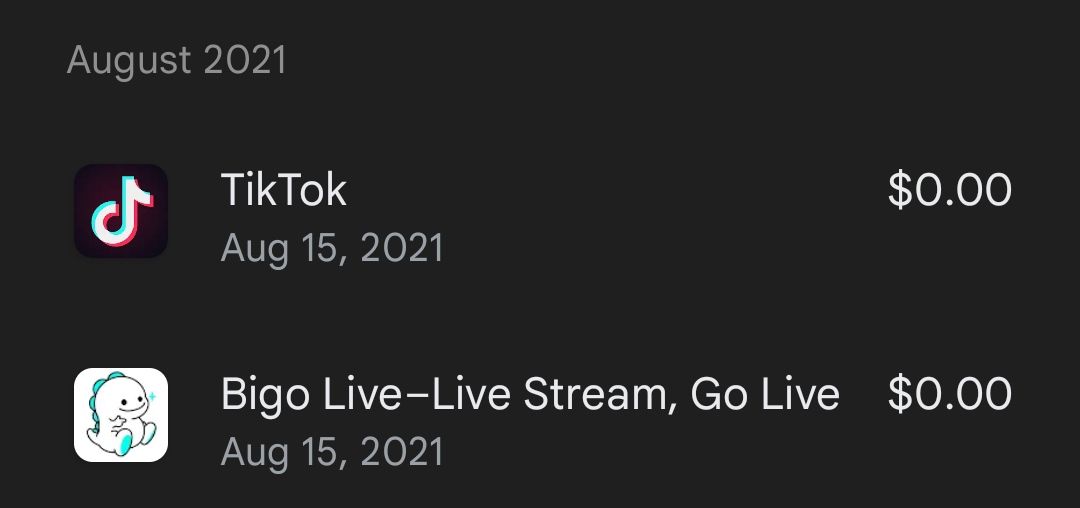Open the Bigo Live purchase entry
Image resolution: width=1080 pixels, height=508 pixels.
(540, 418)
